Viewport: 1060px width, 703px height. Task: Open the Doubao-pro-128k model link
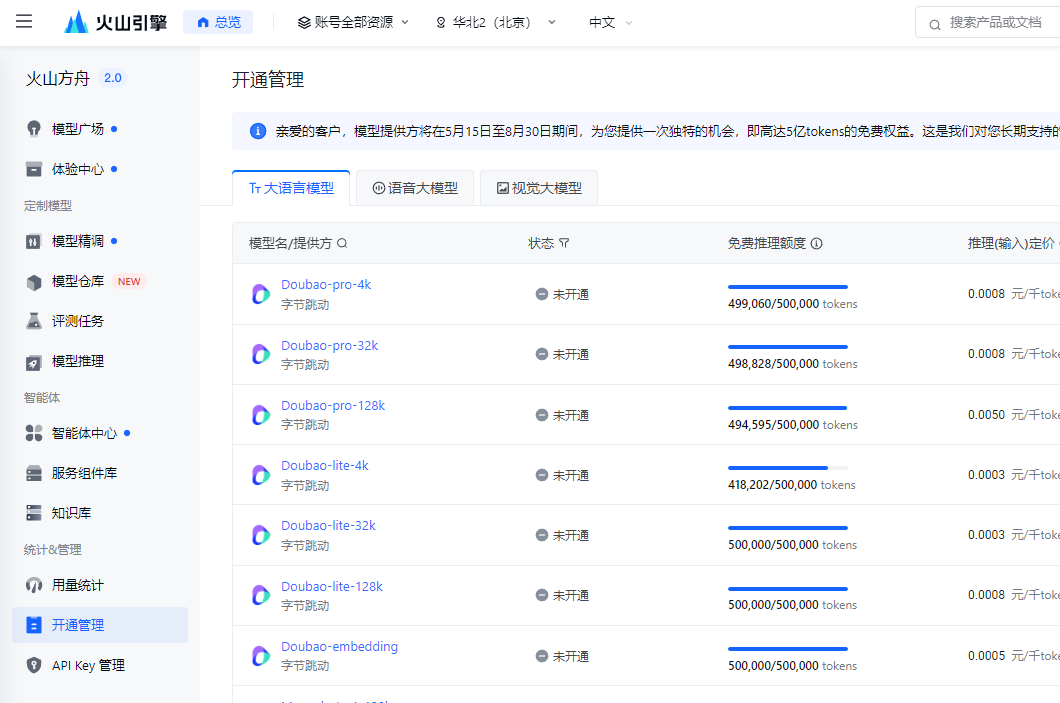coord(333,406)
